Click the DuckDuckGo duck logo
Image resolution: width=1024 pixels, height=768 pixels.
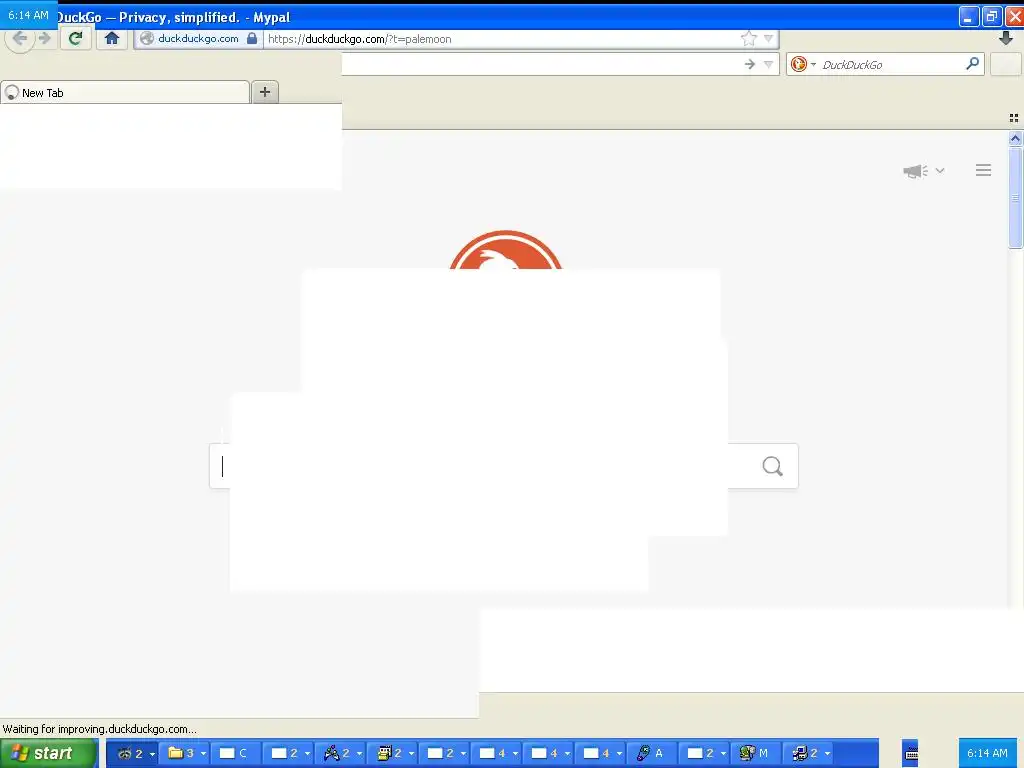click(x=506, y=249)
